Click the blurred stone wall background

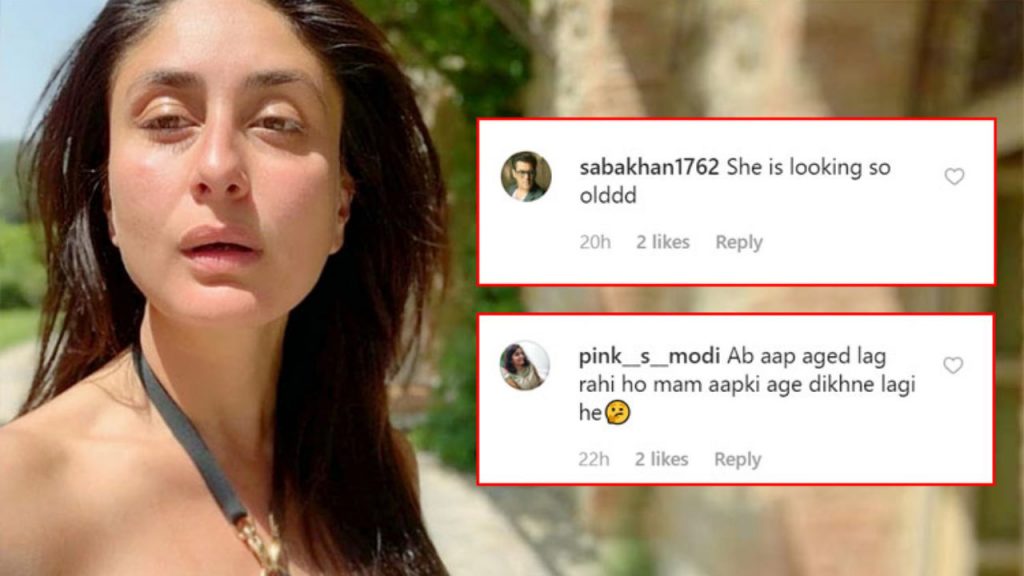(751, 59)
